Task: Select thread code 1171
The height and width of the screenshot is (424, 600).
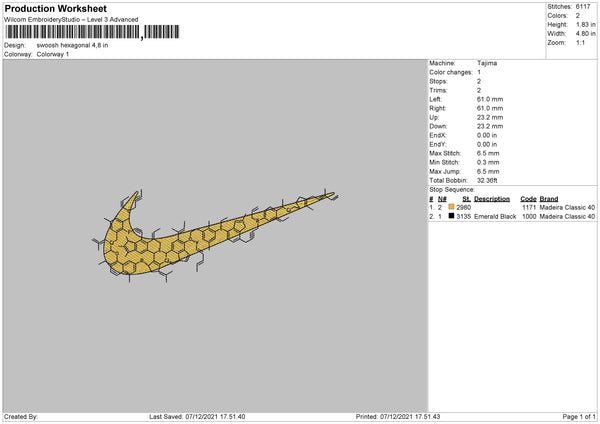Action: coord(529,207)
